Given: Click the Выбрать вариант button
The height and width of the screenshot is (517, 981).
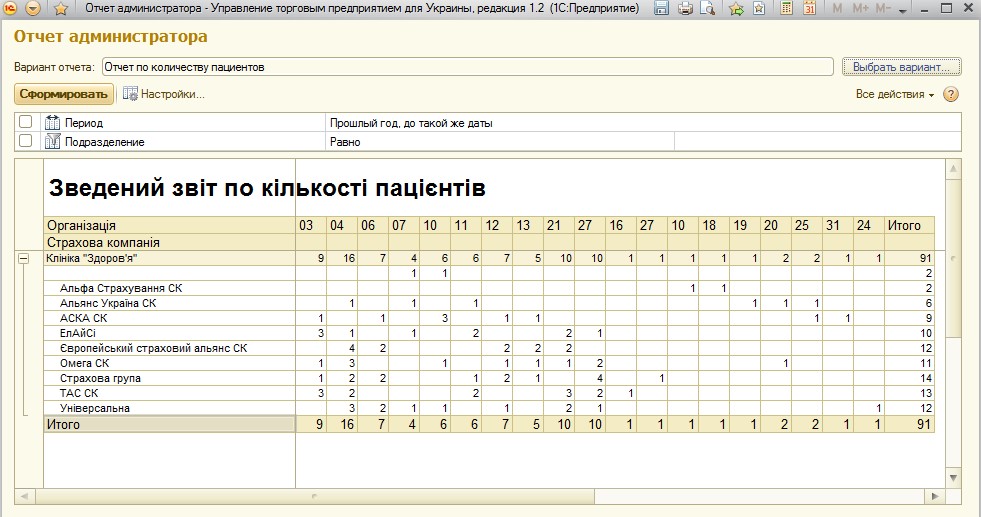Looking at the screenshot, I should coord(902,66).
